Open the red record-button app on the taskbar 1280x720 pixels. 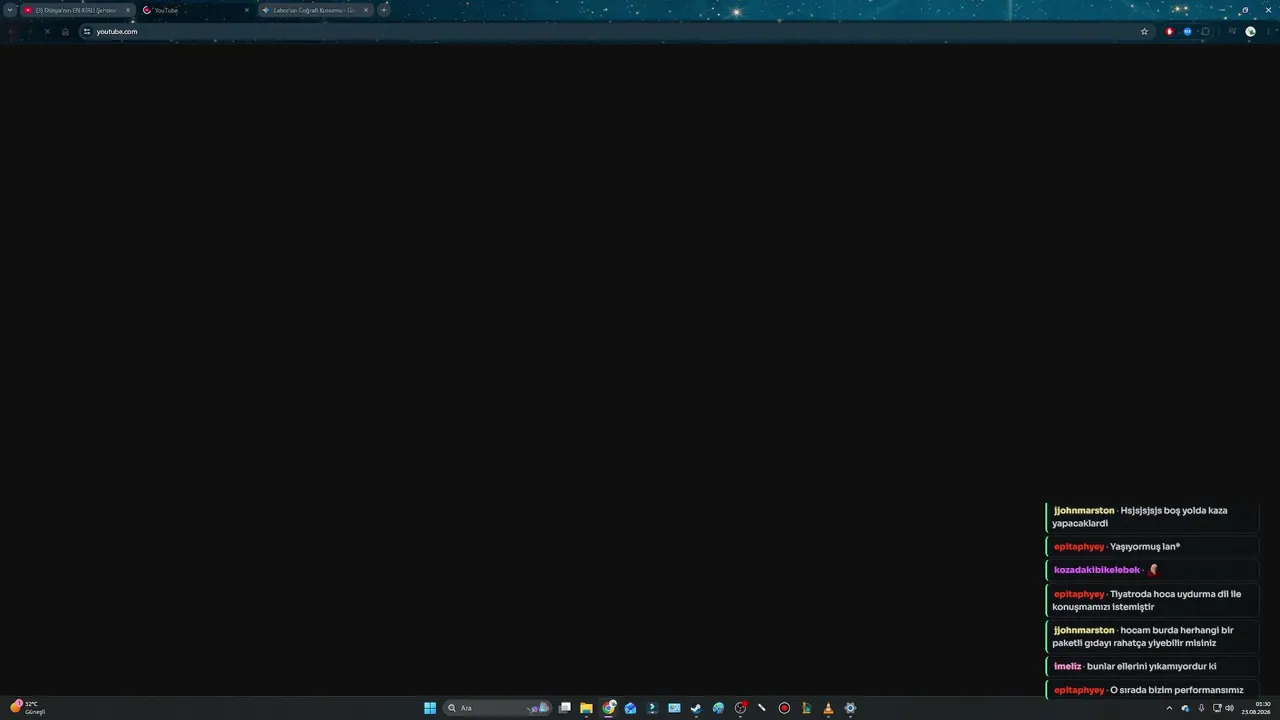pyautogui.click(x=784, y=708)
